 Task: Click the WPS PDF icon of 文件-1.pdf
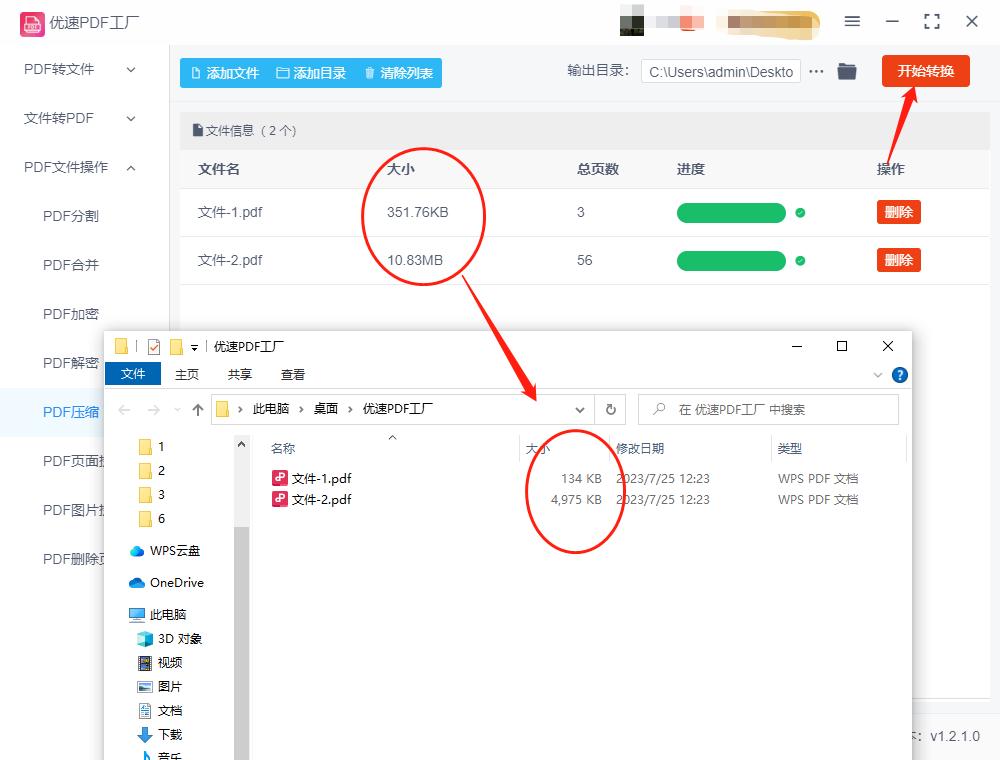282,478
